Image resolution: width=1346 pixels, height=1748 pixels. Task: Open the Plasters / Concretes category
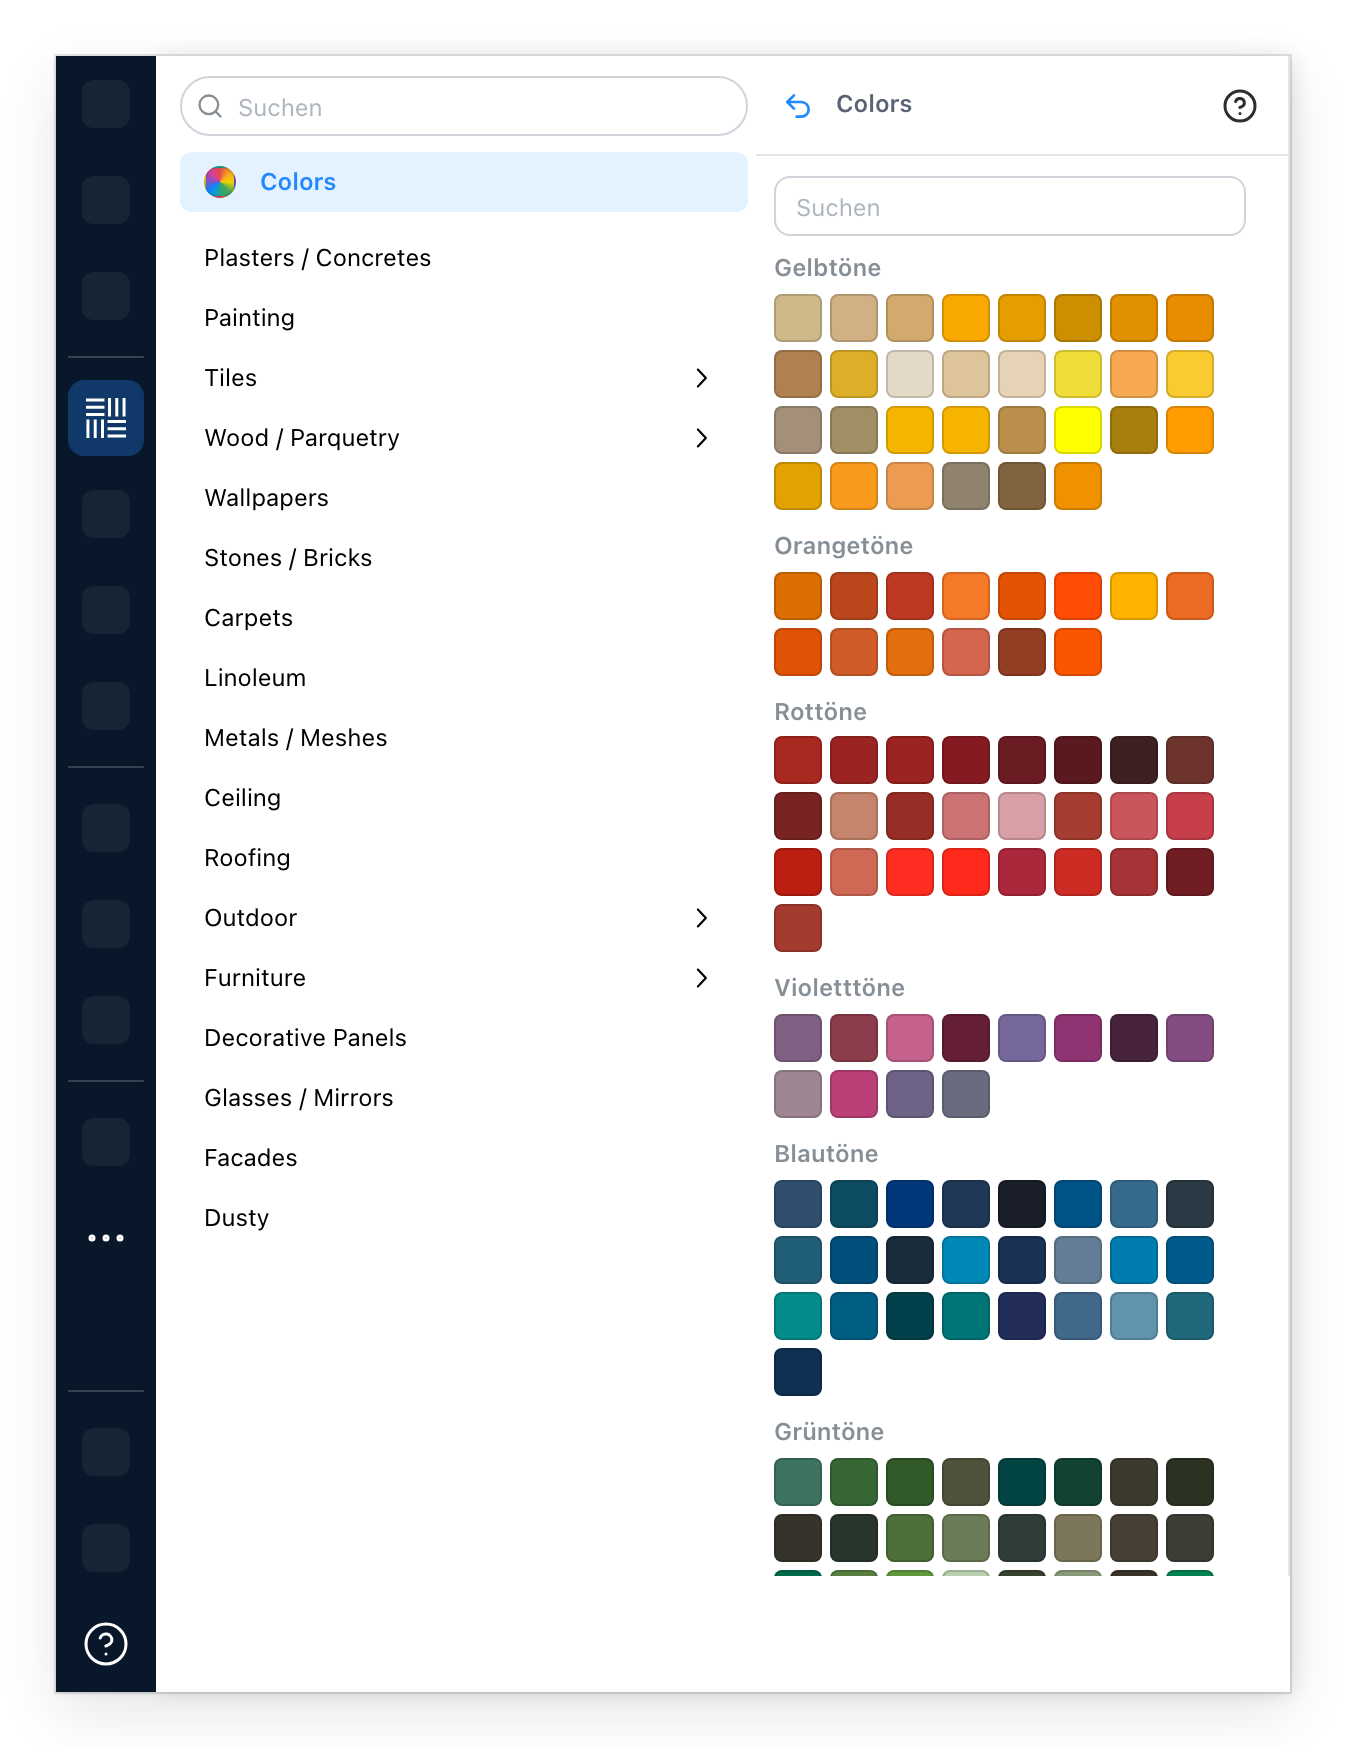[x=317, y=258]
